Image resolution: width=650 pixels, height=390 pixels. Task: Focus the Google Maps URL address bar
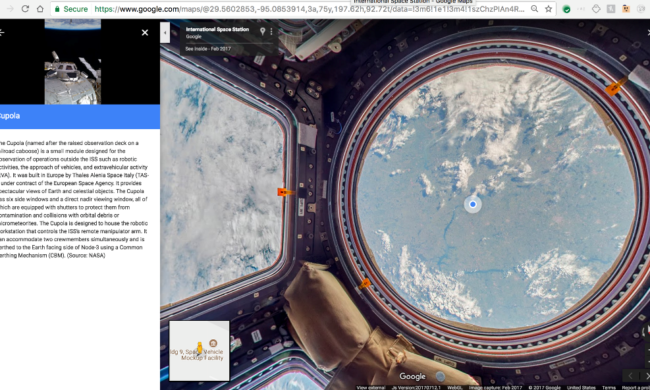coord(309,9)
